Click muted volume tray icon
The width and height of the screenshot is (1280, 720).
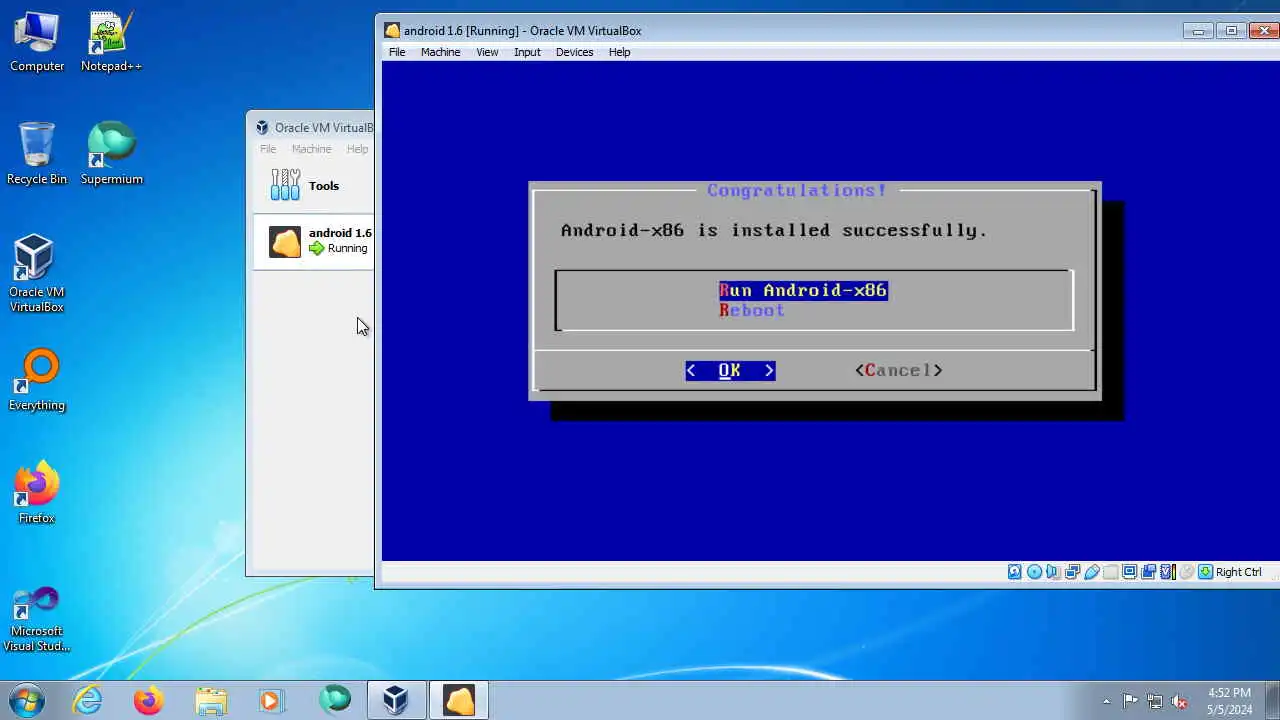click(1179, 701)
